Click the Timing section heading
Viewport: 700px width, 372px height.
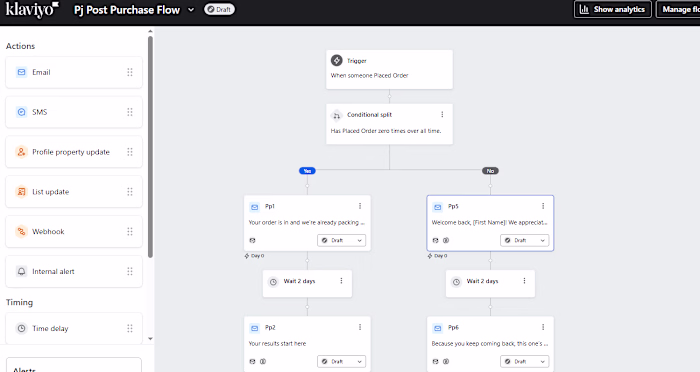coord(19,302)
